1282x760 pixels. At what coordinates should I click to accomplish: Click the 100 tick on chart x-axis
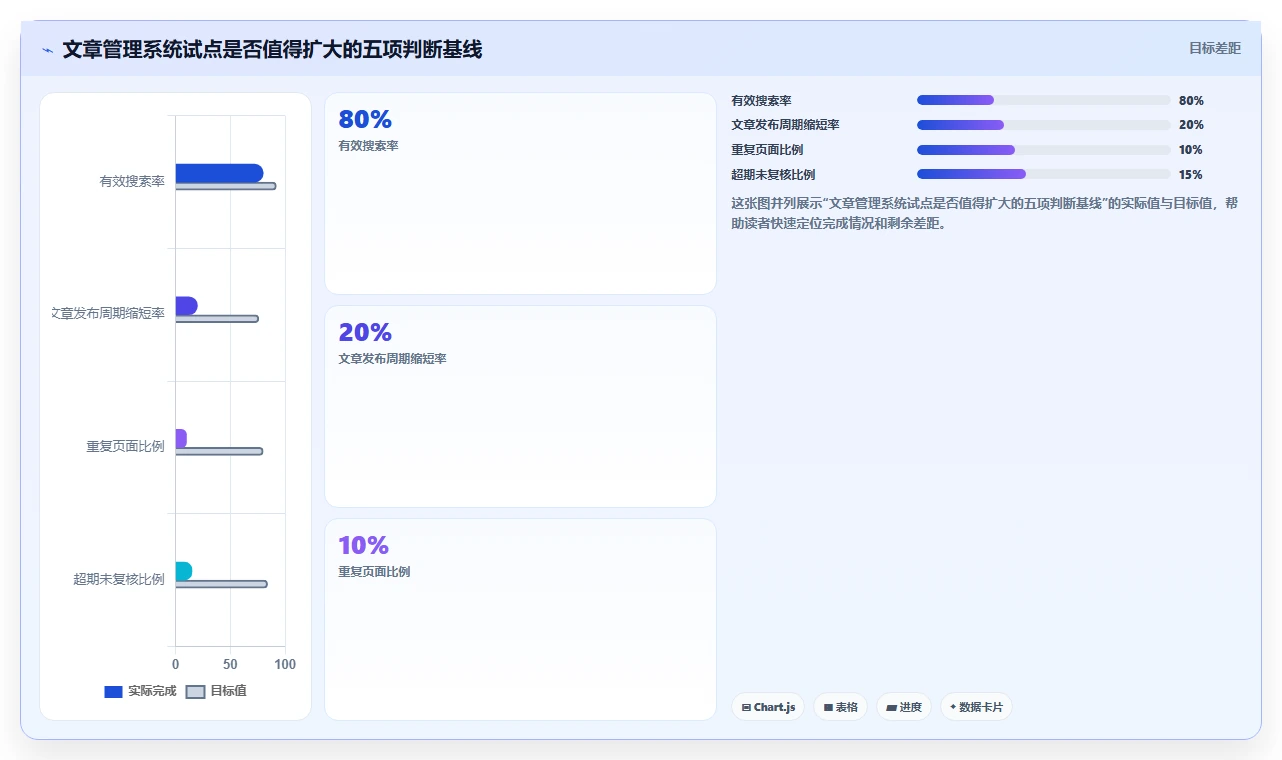(285, 664)
